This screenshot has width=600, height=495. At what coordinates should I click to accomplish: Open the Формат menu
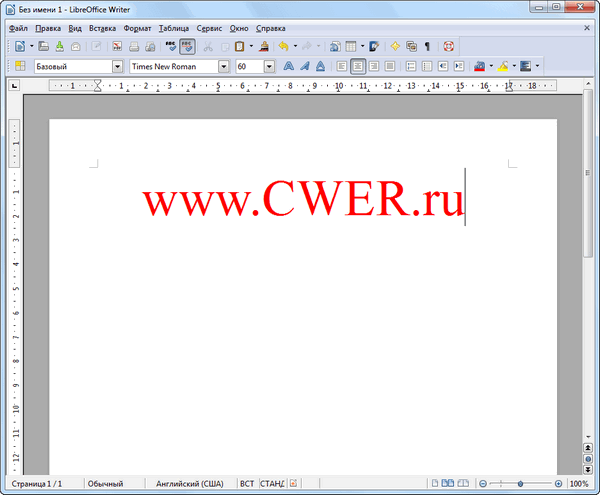(x=137, y=29)
